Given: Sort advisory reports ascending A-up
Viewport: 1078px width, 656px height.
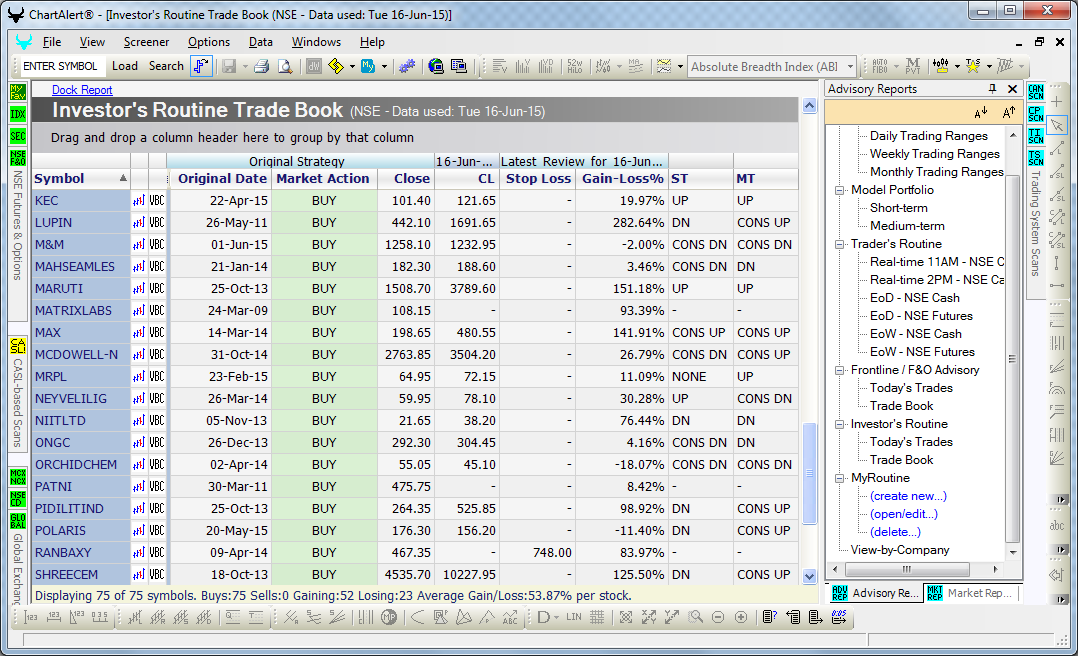Looking at the screenshot, I should point(1009,113).
